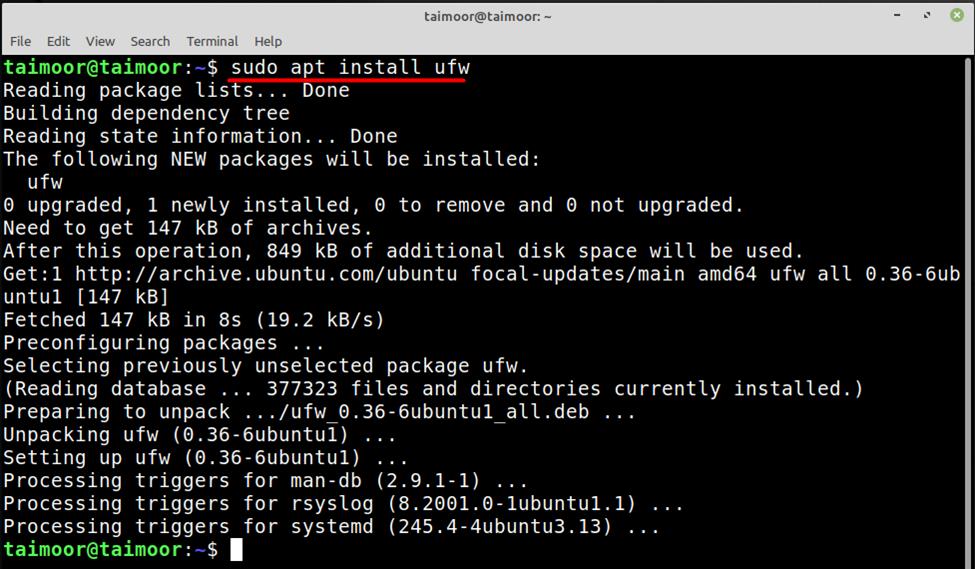
Task: Open the Search menu
Action: click(150, 41)
